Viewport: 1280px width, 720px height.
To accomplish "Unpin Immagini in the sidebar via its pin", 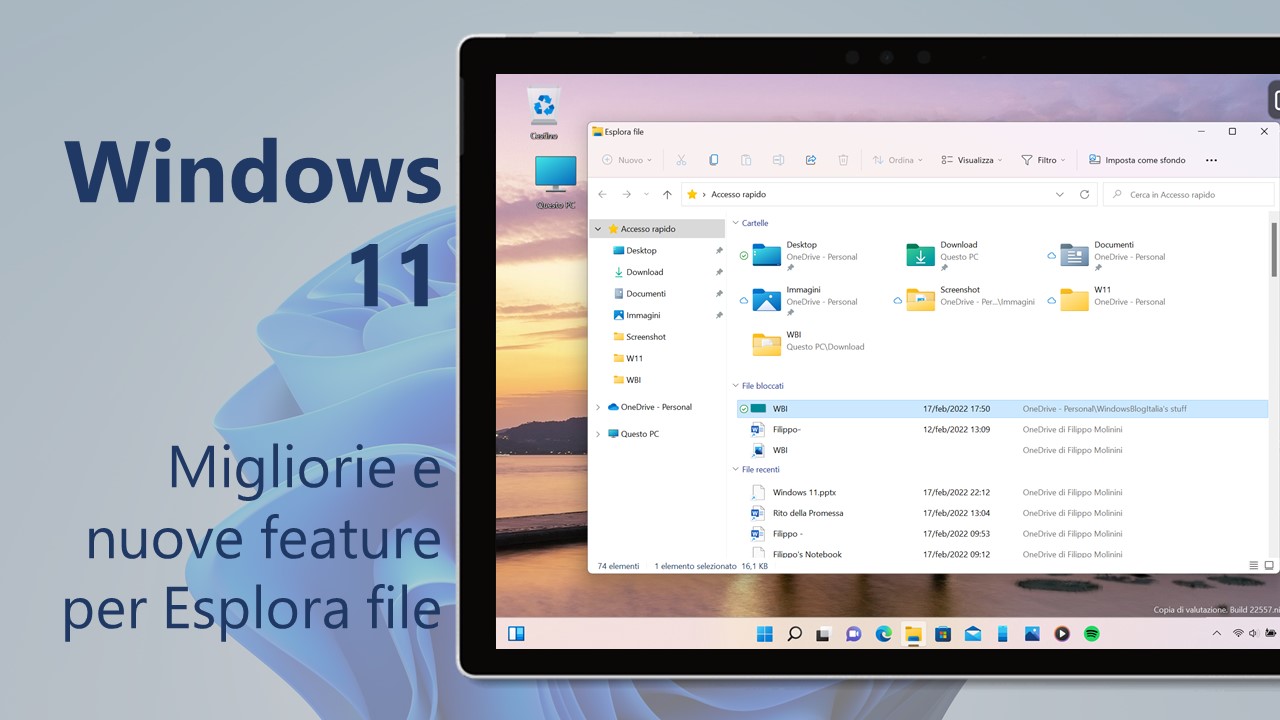I will click(x=719, y=316).
